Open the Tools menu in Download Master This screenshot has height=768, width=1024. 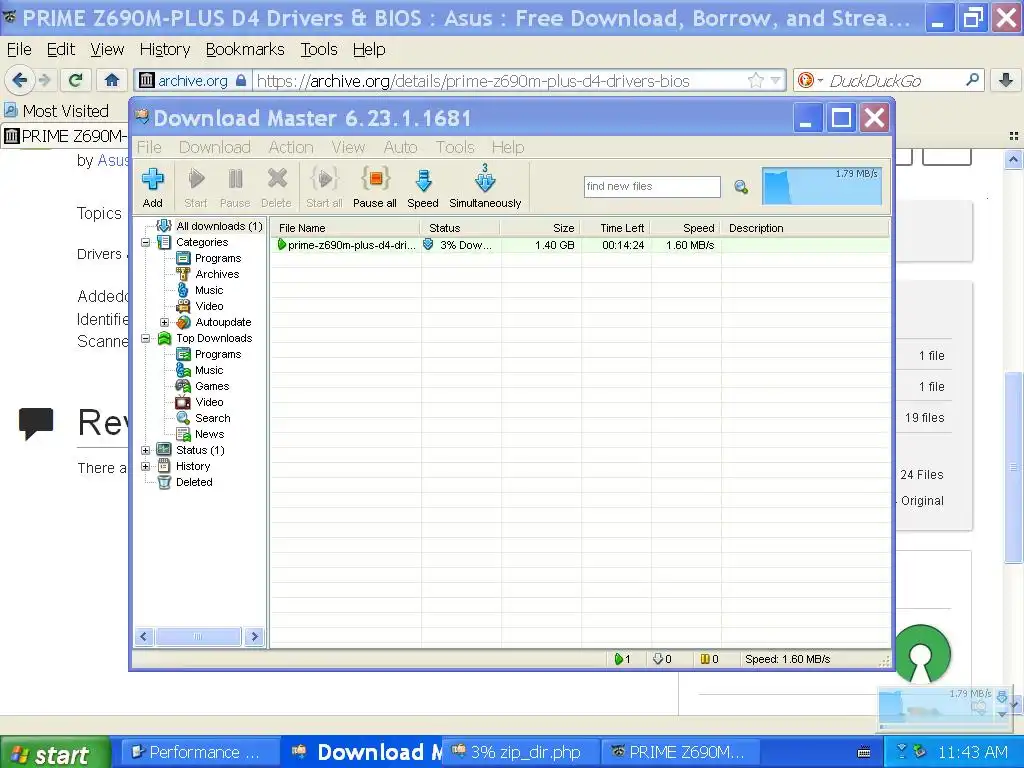click(455, 148)
